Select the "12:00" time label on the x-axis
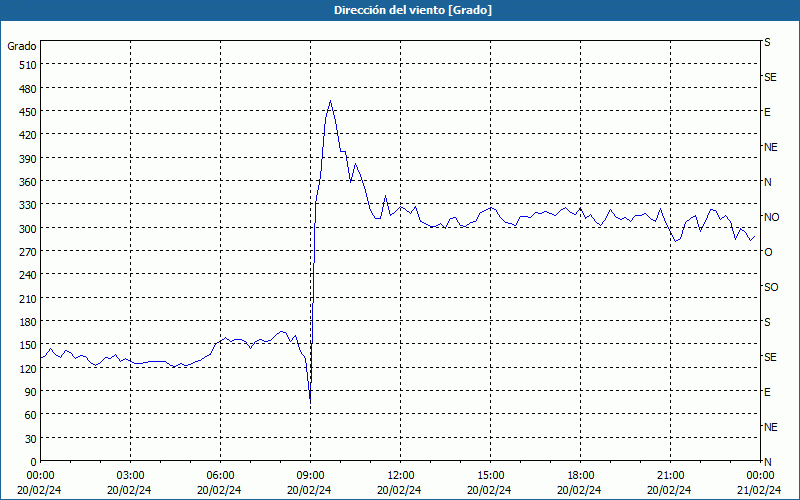This screenshot has width=800, height=500. coord(401,476)
